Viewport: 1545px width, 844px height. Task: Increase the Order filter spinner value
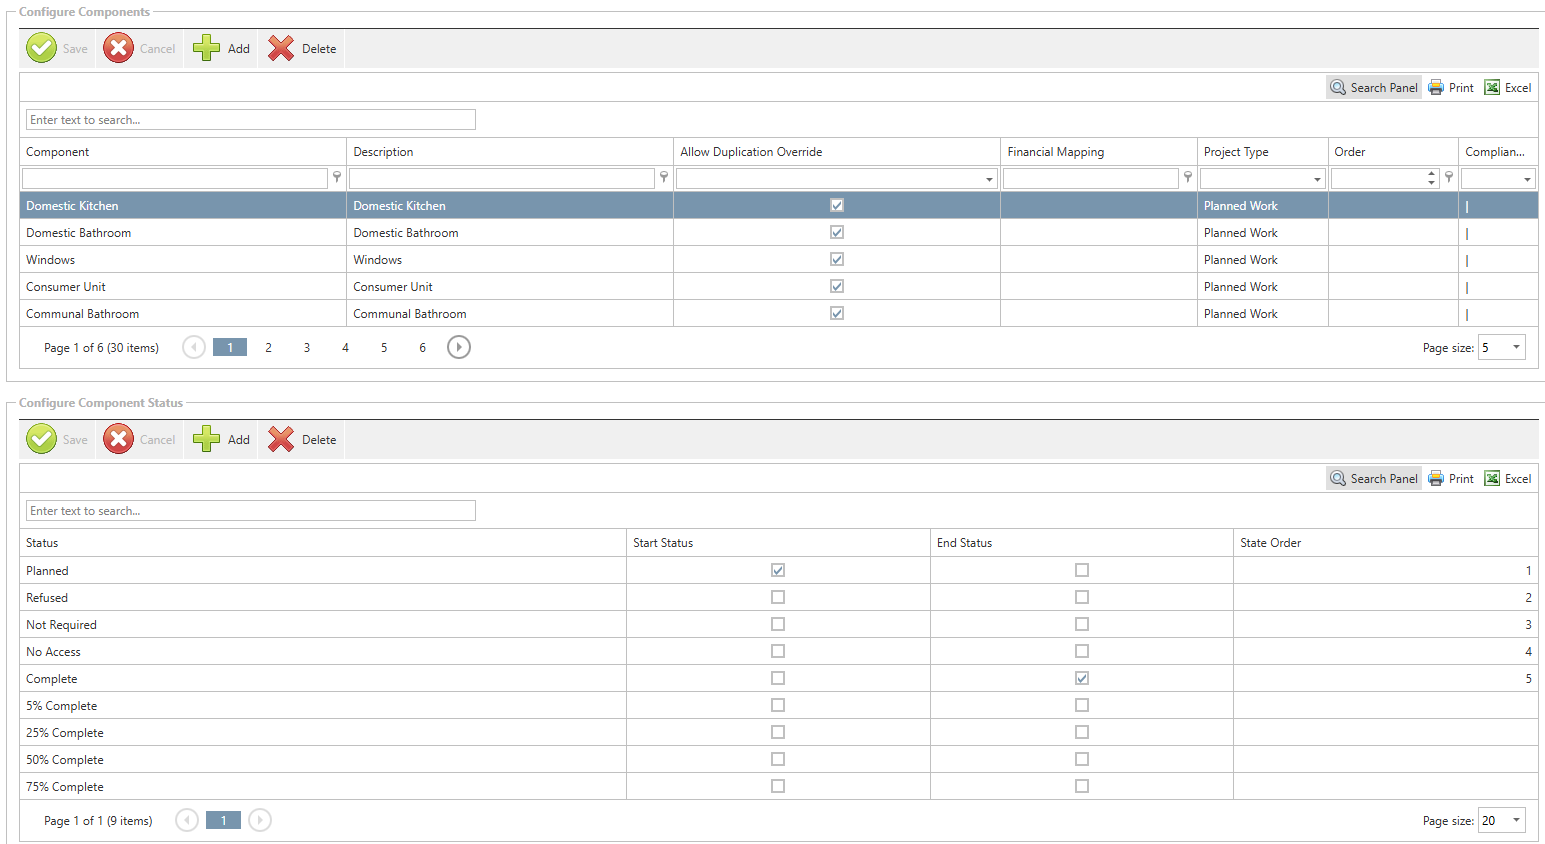pyautogui.click(x=1432, y=174)
